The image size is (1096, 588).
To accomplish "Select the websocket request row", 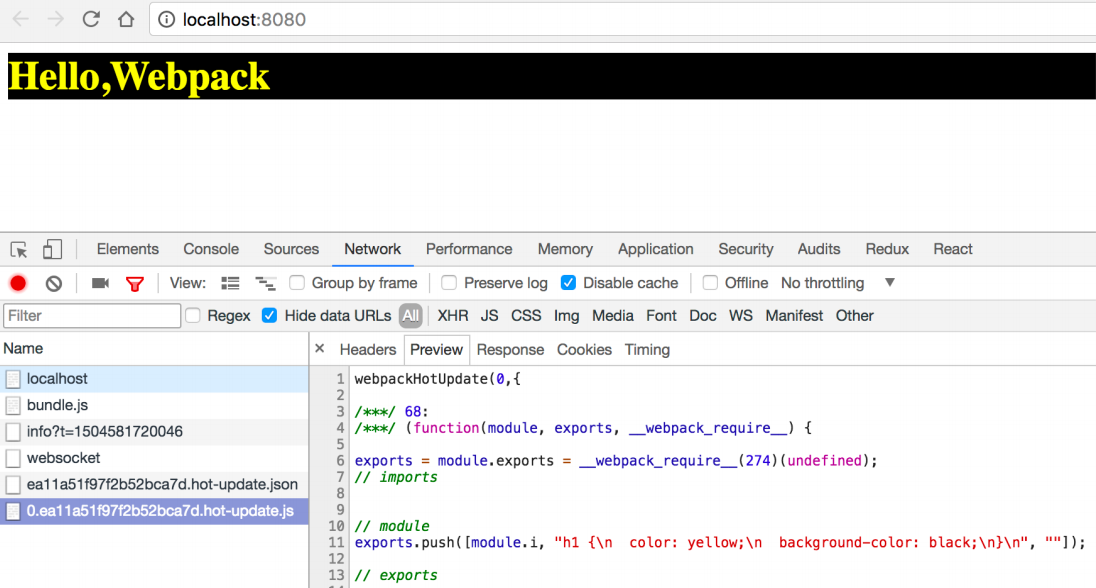I will 154,458.
